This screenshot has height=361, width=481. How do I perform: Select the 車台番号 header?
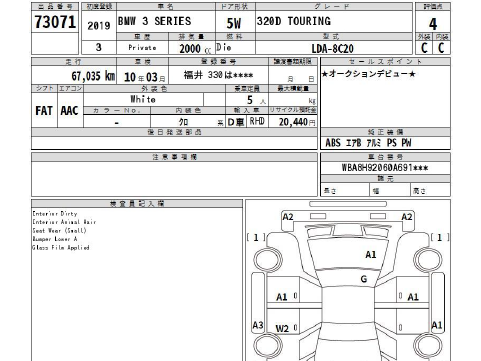(385, 157)
